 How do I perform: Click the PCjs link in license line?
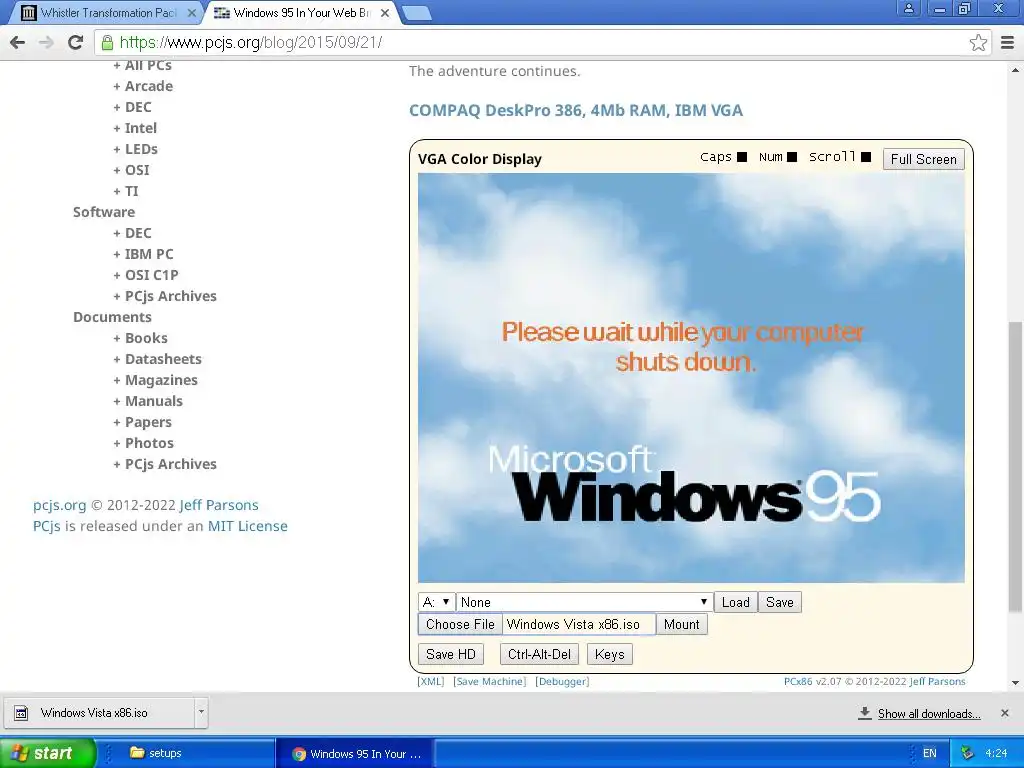pos(46,526)
